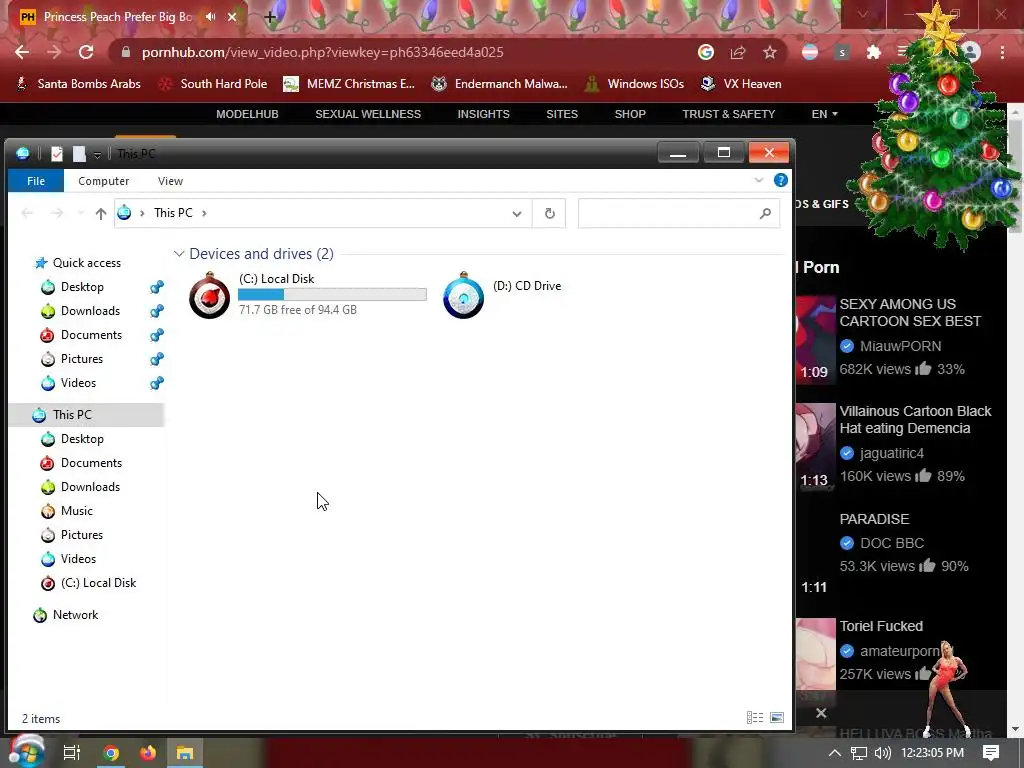Open the Customize Quick Access Toolbar dropdown
The height and width of the screenshot is (768, 1024).
click(97, 155)
